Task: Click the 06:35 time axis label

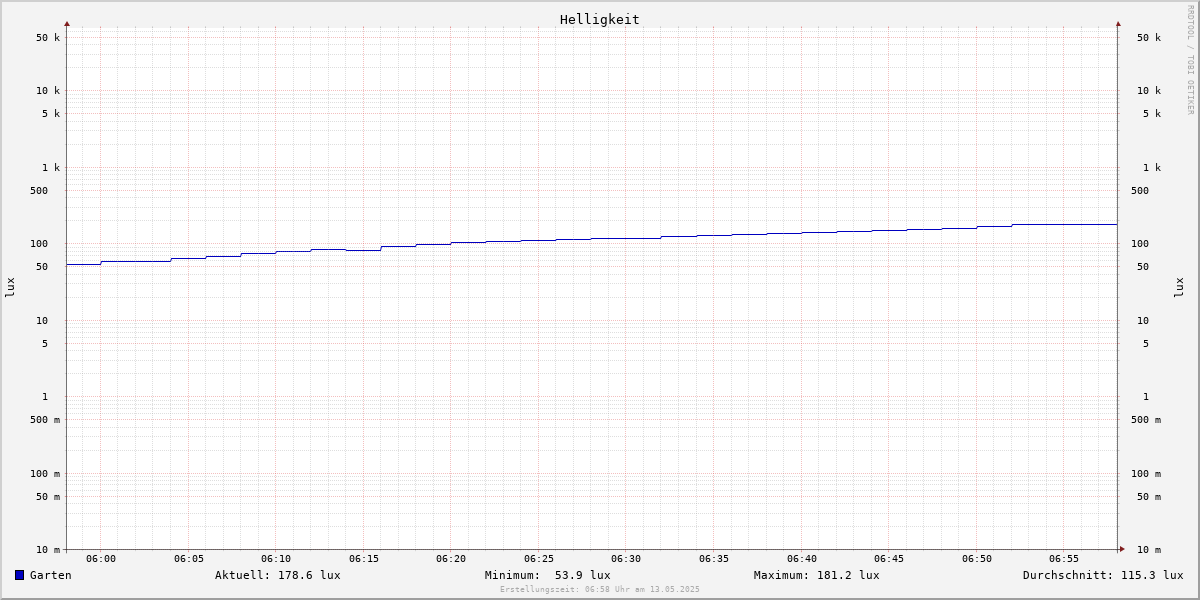Action: (x=714, y=559)
